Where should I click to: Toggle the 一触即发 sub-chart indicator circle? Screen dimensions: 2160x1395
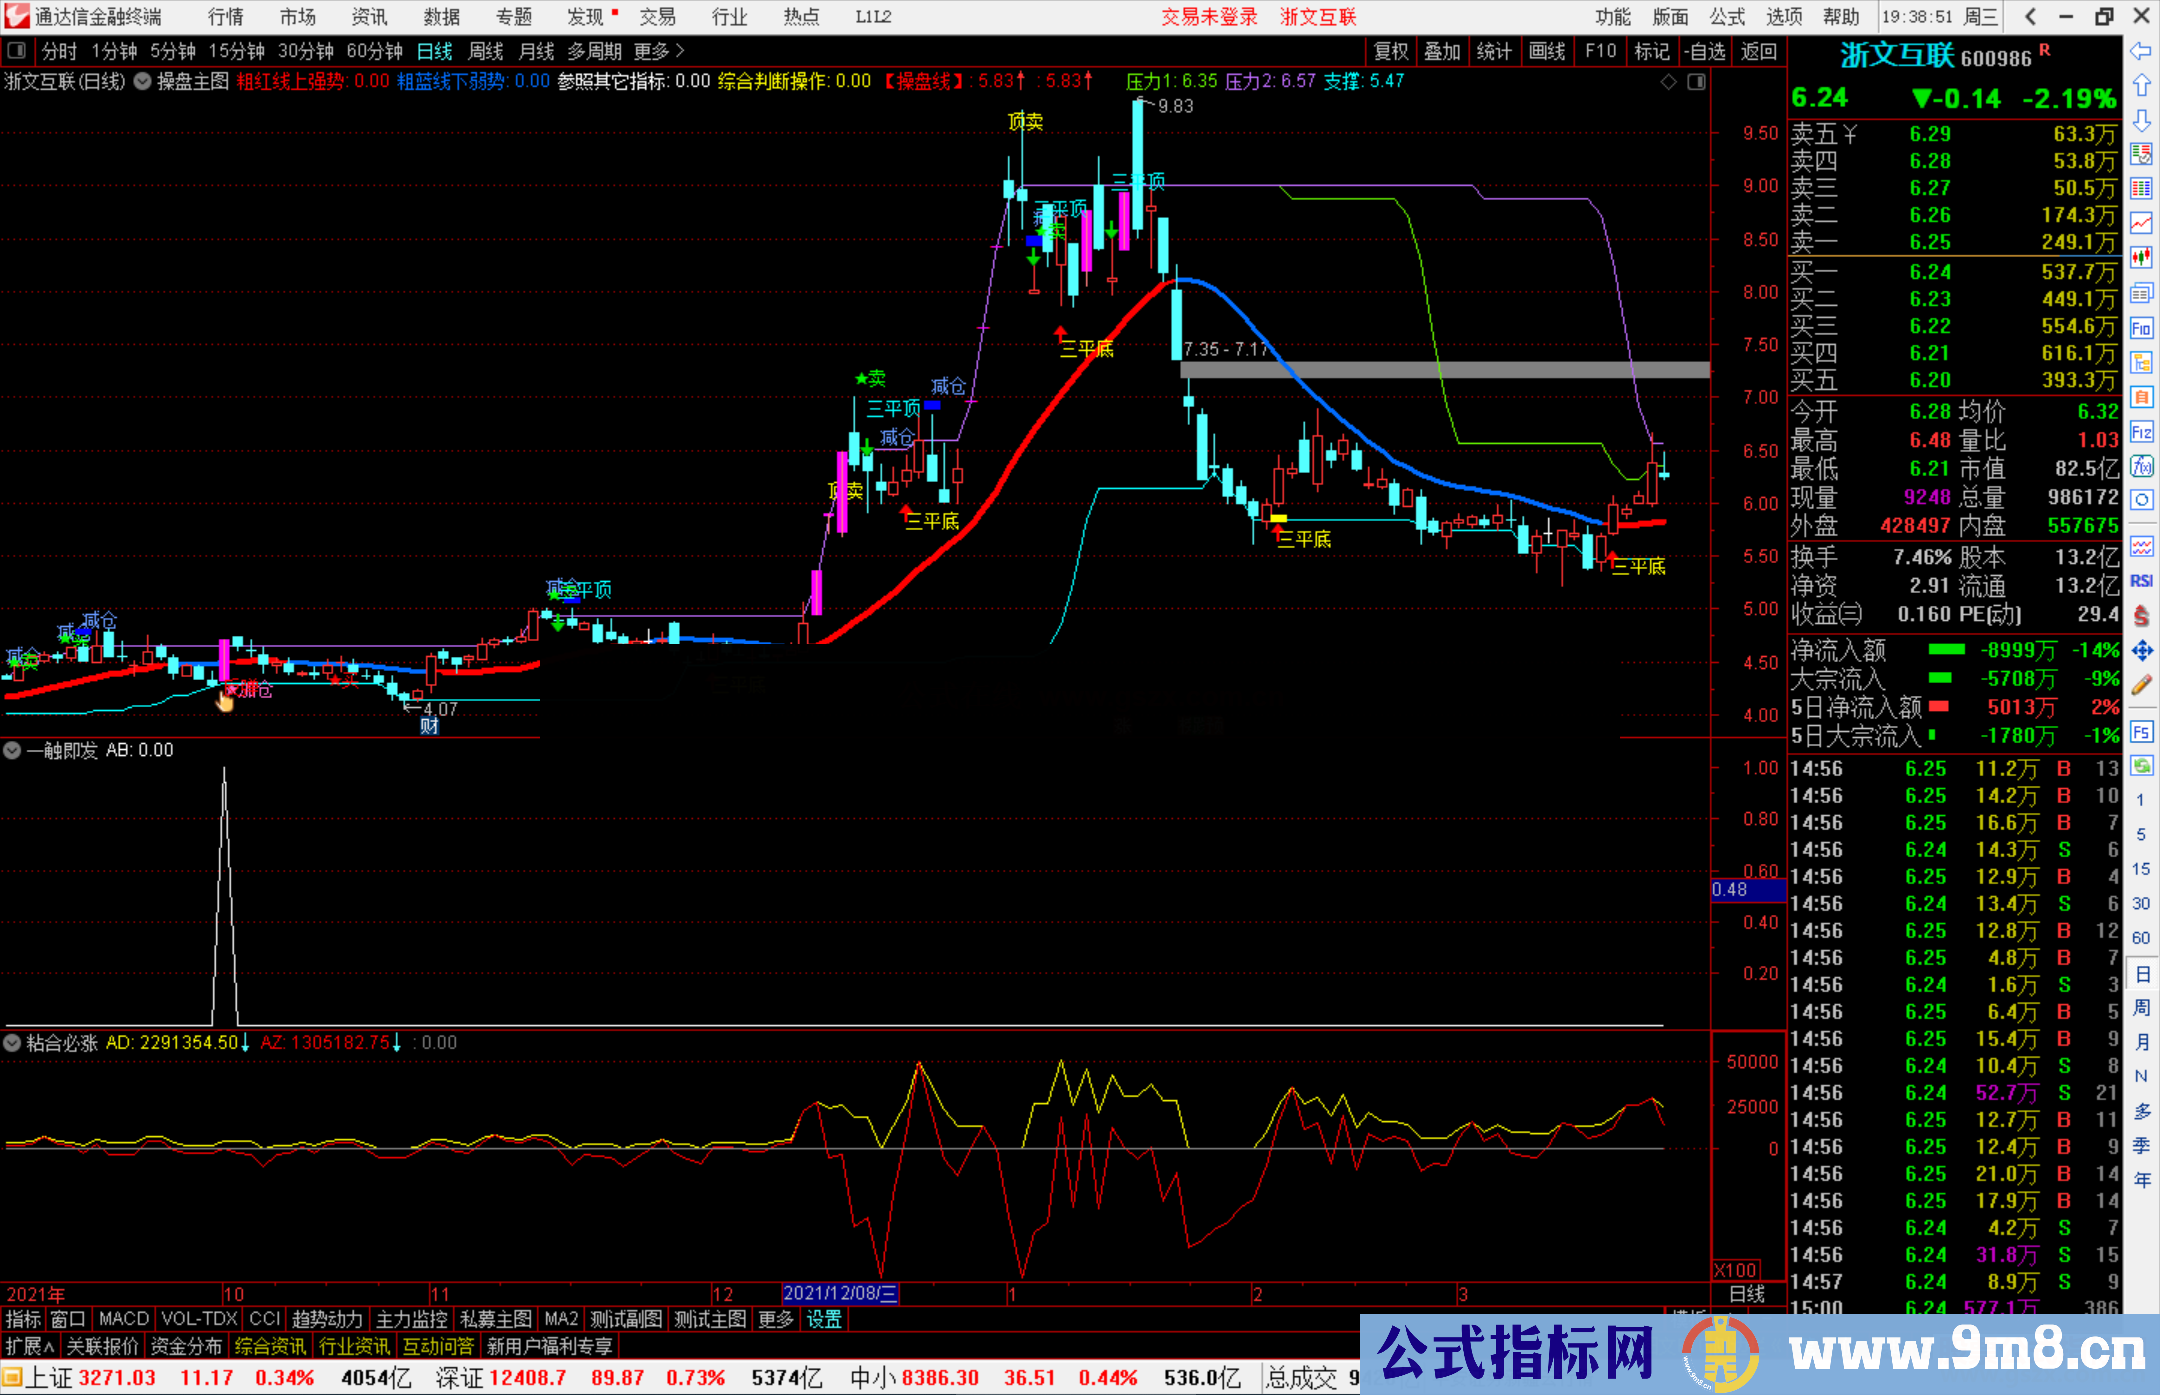coord(12,750)
